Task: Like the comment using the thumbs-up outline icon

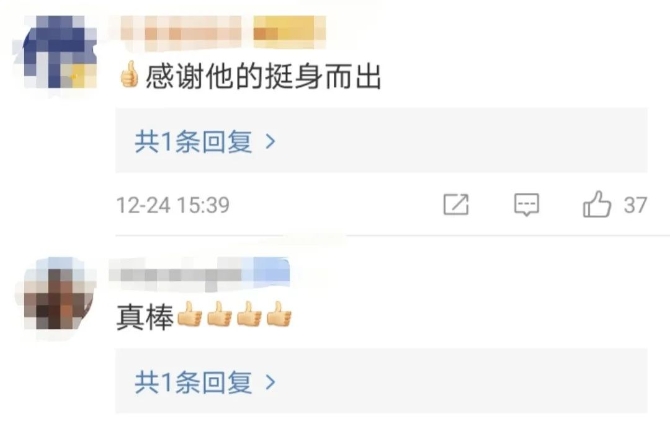Action: (597, 204)
